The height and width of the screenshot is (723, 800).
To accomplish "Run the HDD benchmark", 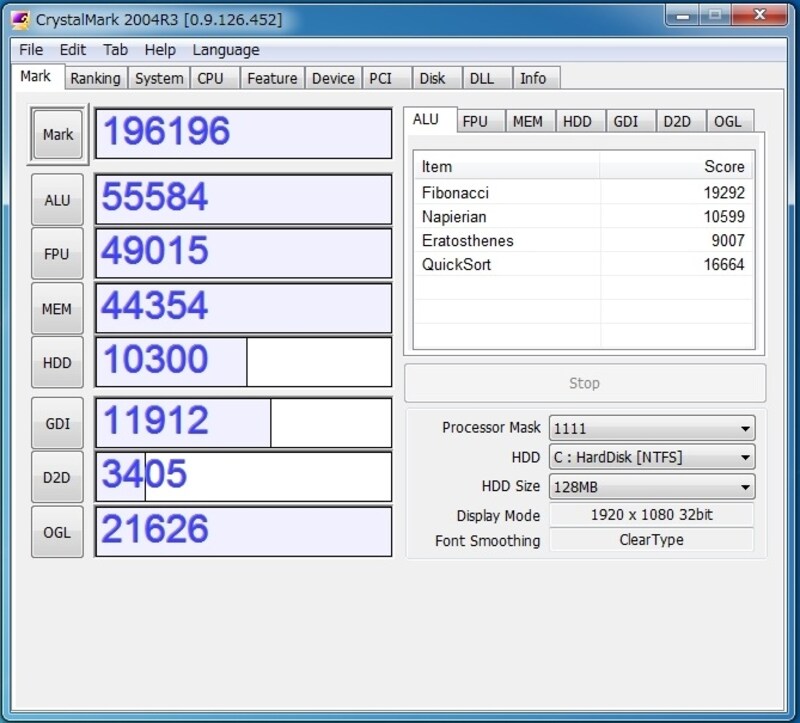I will pos(56,362).
